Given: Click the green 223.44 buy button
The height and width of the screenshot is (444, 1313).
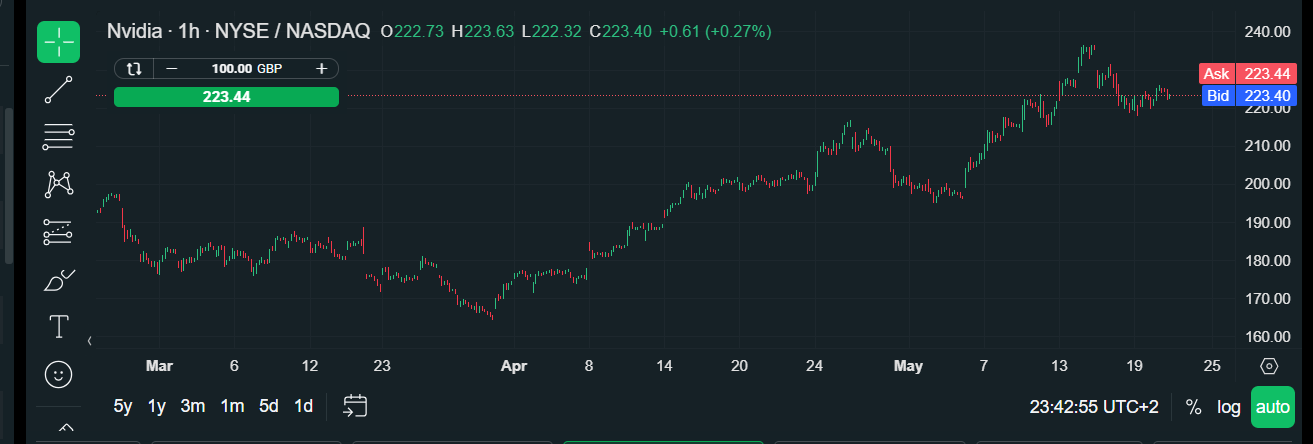Looking at the screenshot, I should click(x=226, y=97).
